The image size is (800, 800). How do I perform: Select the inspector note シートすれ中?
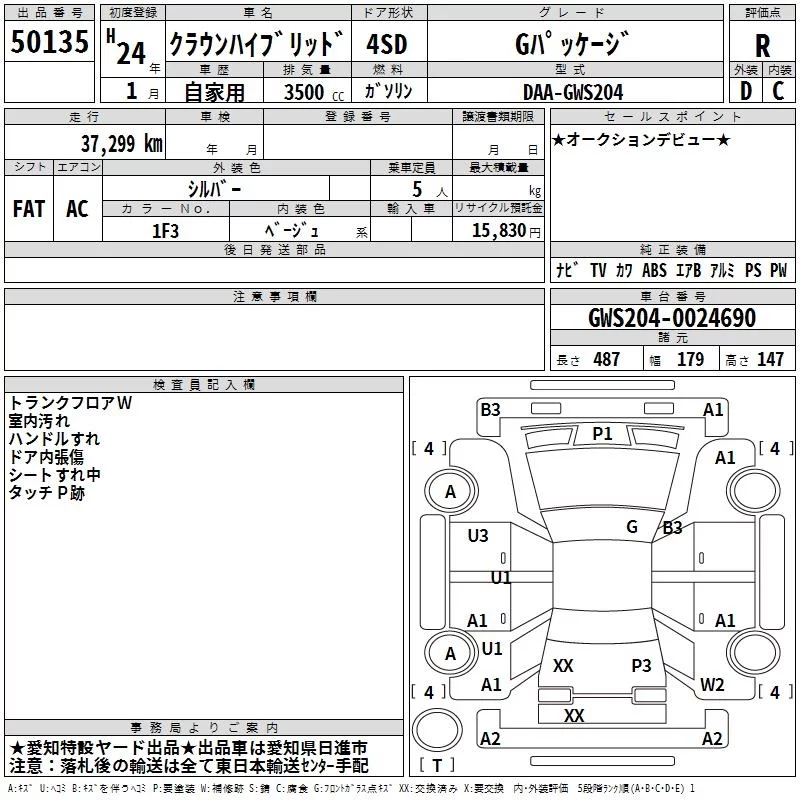click(x=54, y=474)
